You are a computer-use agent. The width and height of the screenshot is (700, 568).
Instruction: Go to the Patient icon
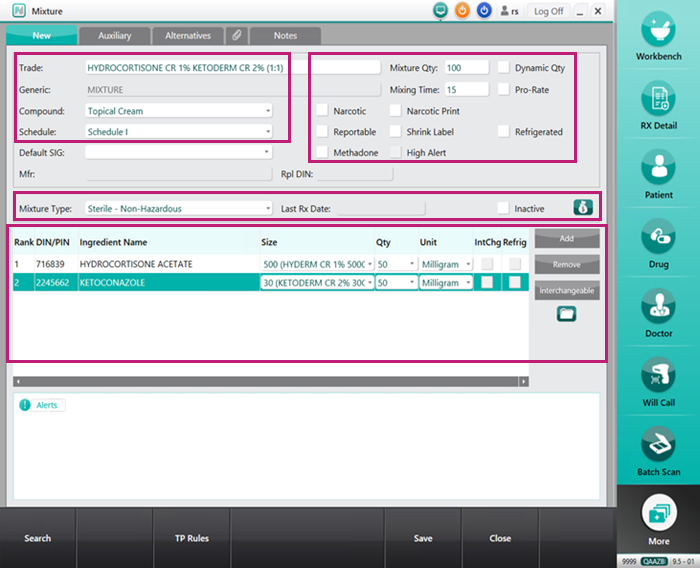[658, 169]
